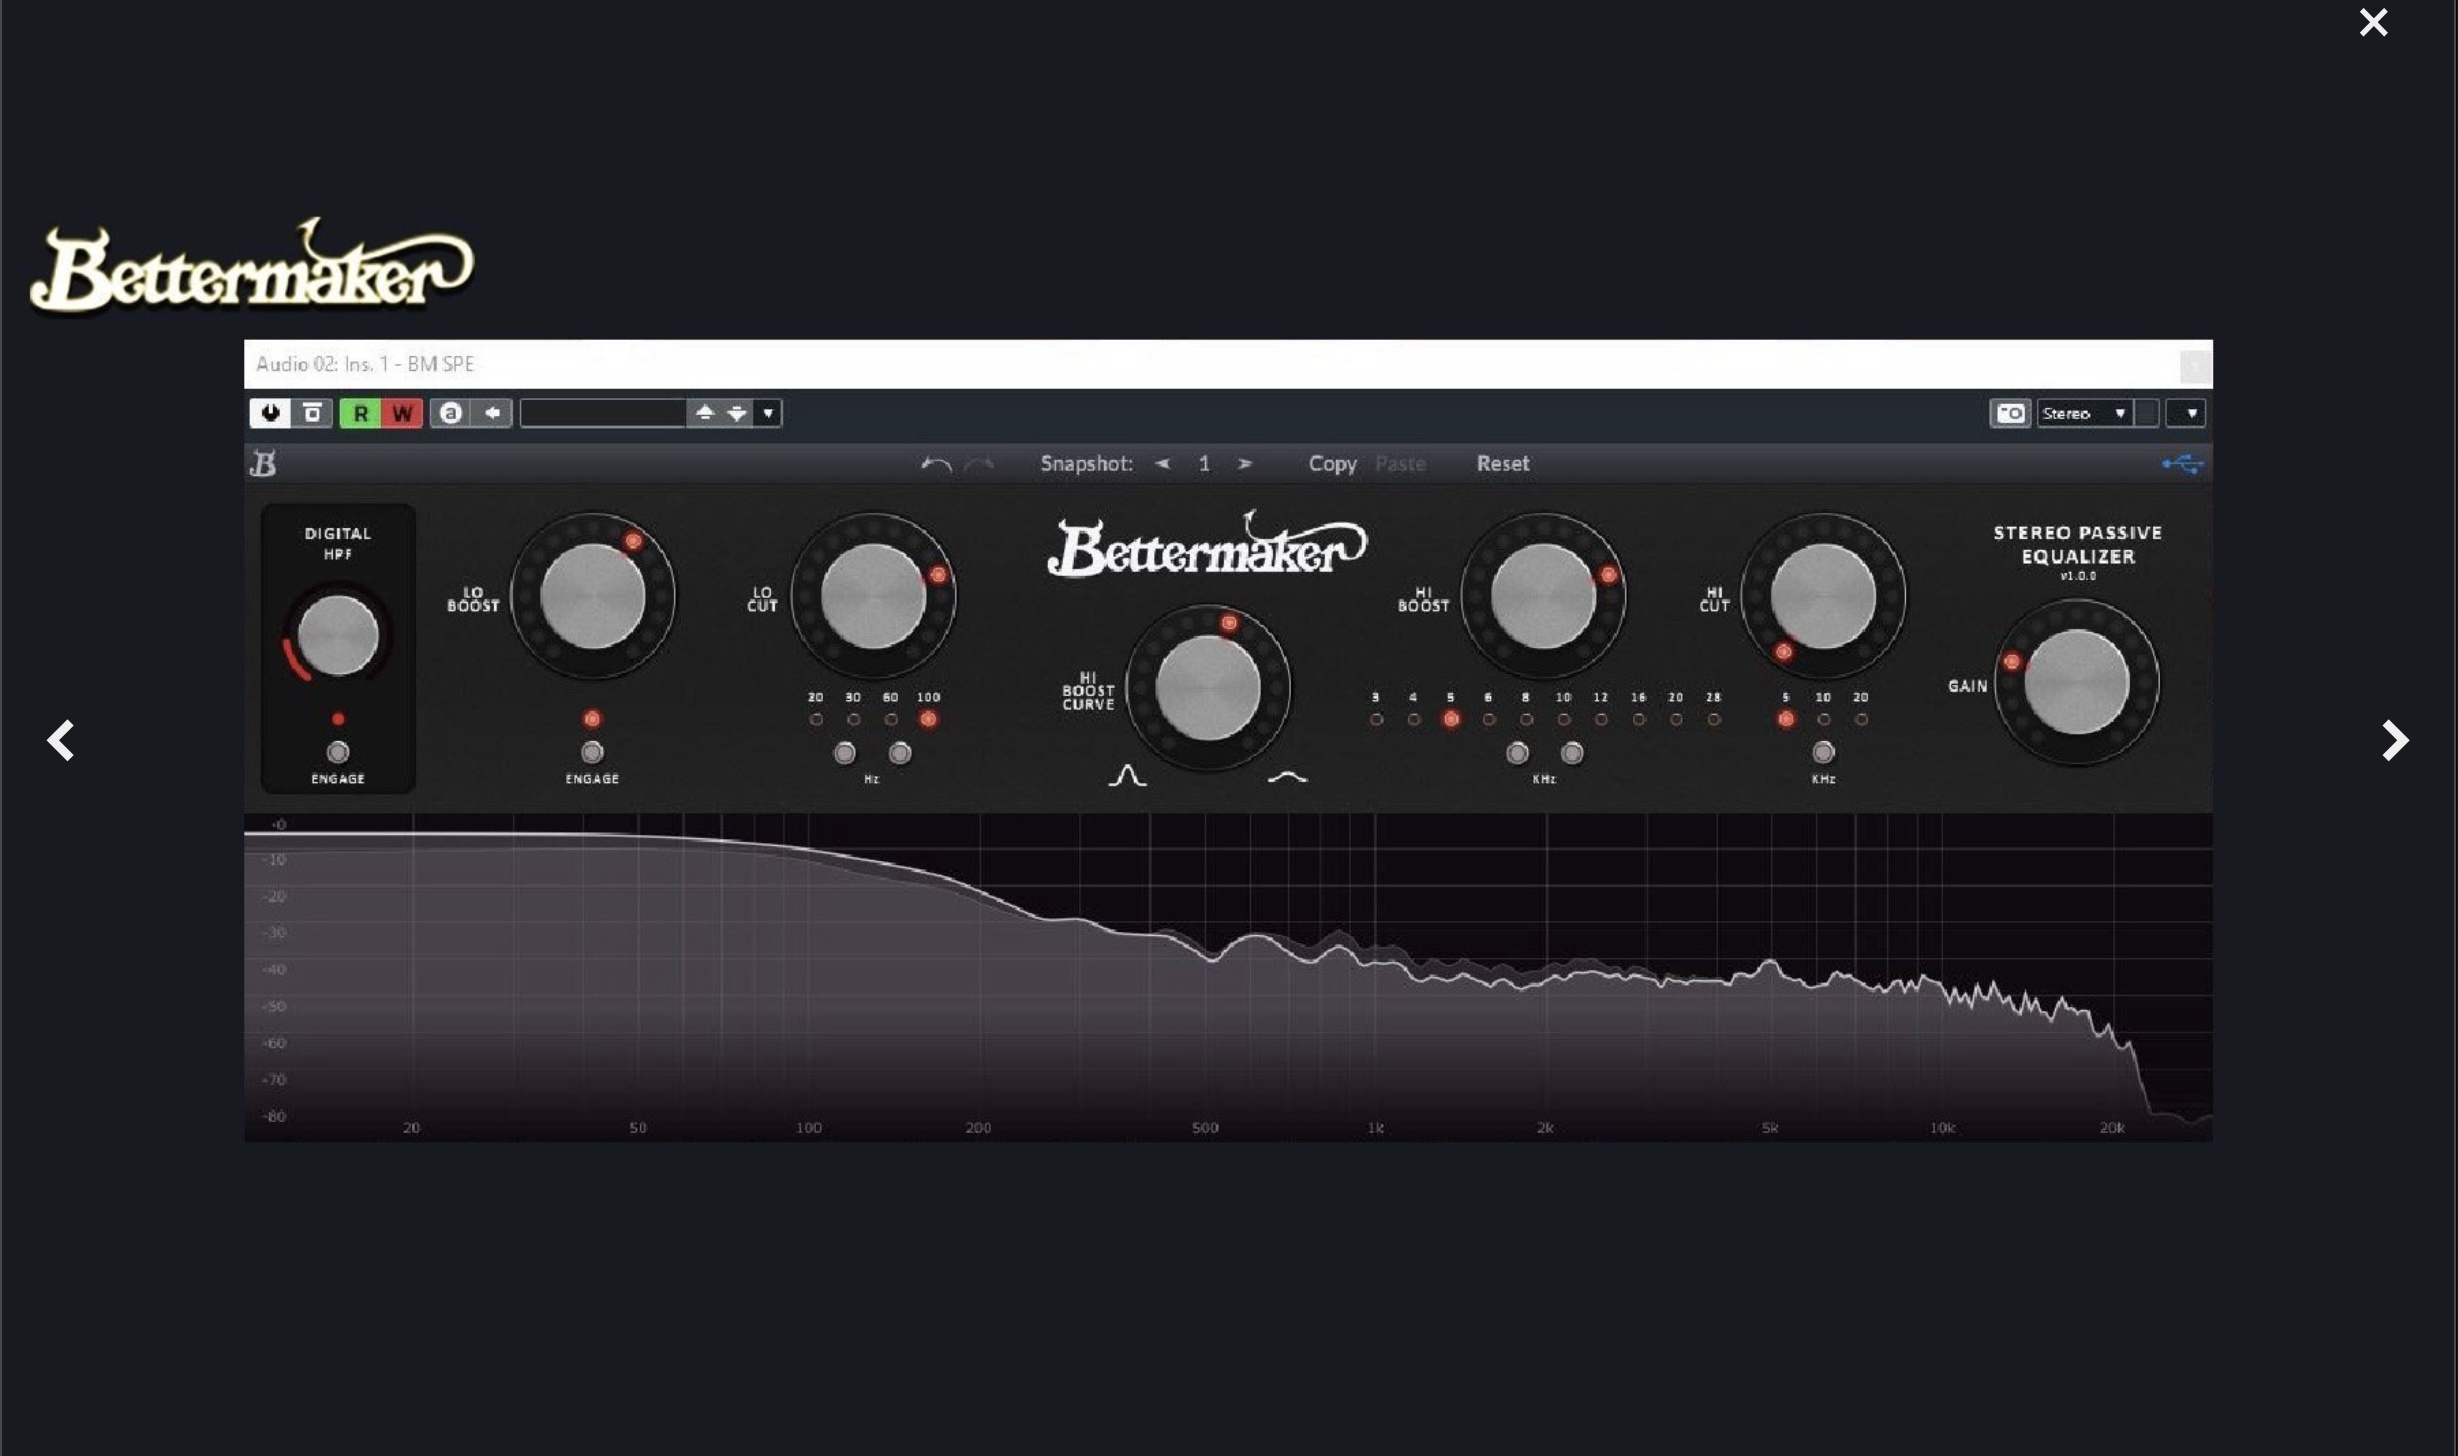The width and height of the screenshot is (2458, 1456).
Task: Enable Write automation (red W)
Action: 402,413
